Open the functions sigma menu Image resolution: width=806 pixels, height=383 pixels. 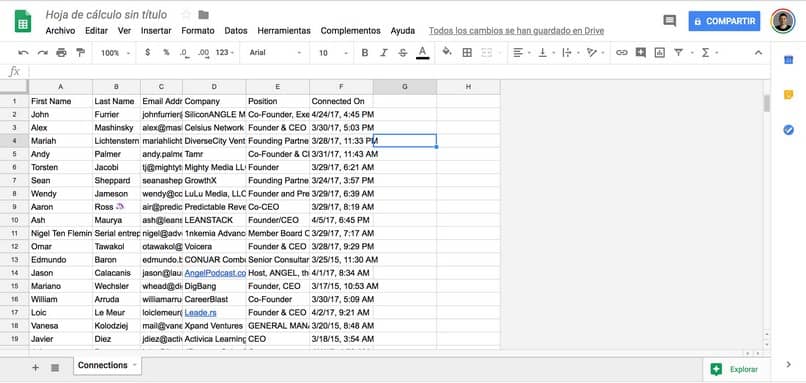tap(706, 52)
